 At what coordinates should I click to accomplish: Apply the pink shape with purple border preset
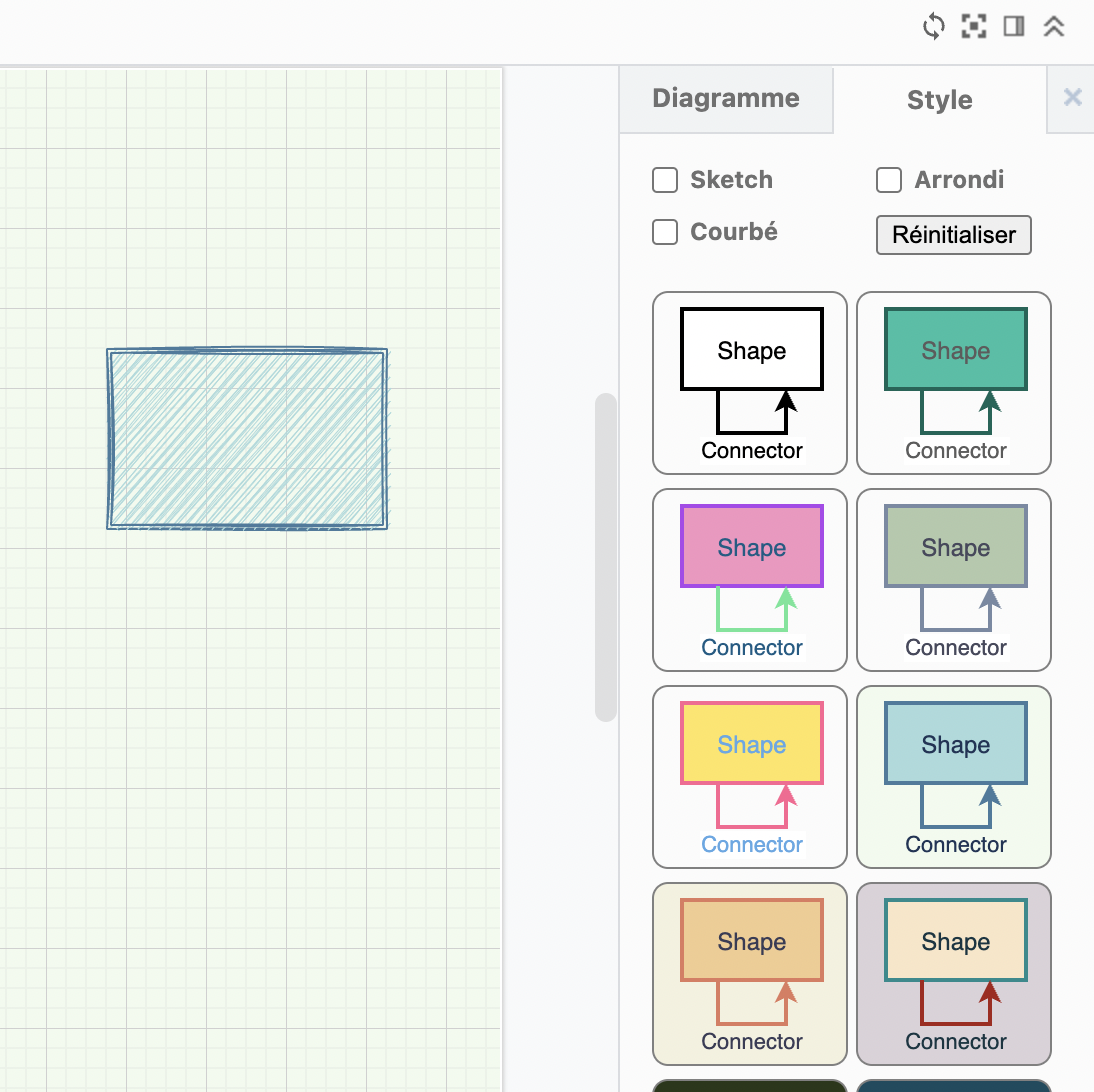coord(750,580)
